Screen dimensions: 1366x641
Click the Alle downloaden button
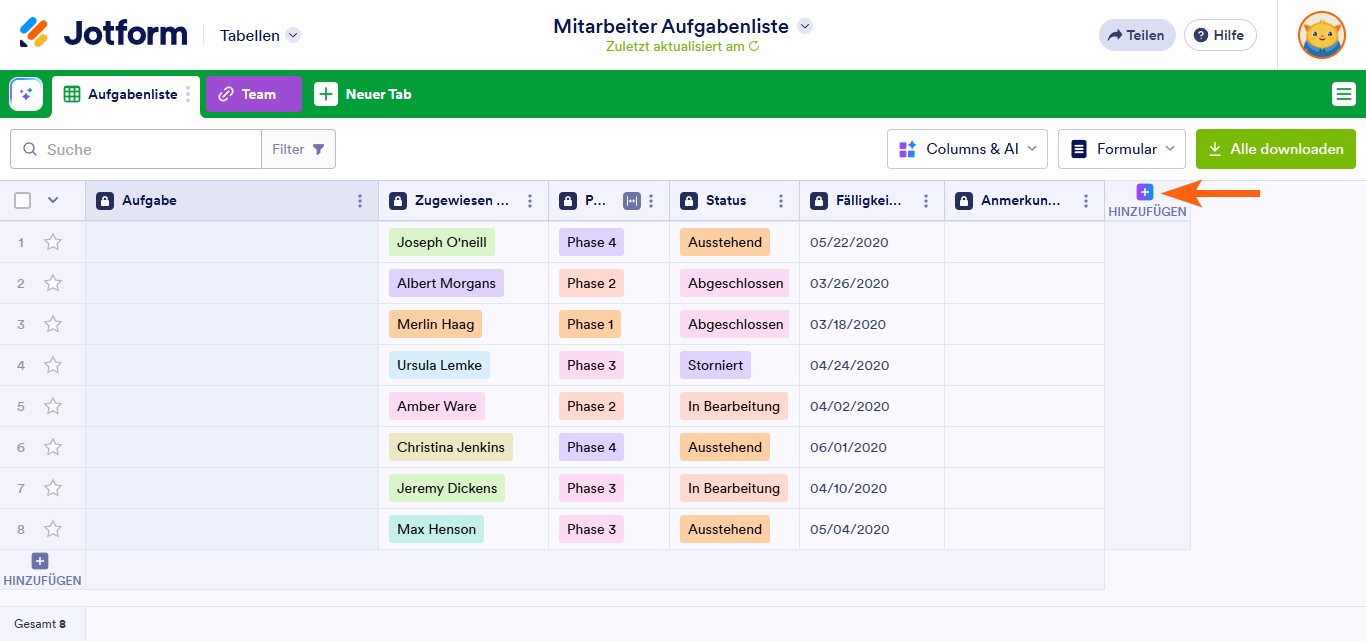(x=1275, y=148)
